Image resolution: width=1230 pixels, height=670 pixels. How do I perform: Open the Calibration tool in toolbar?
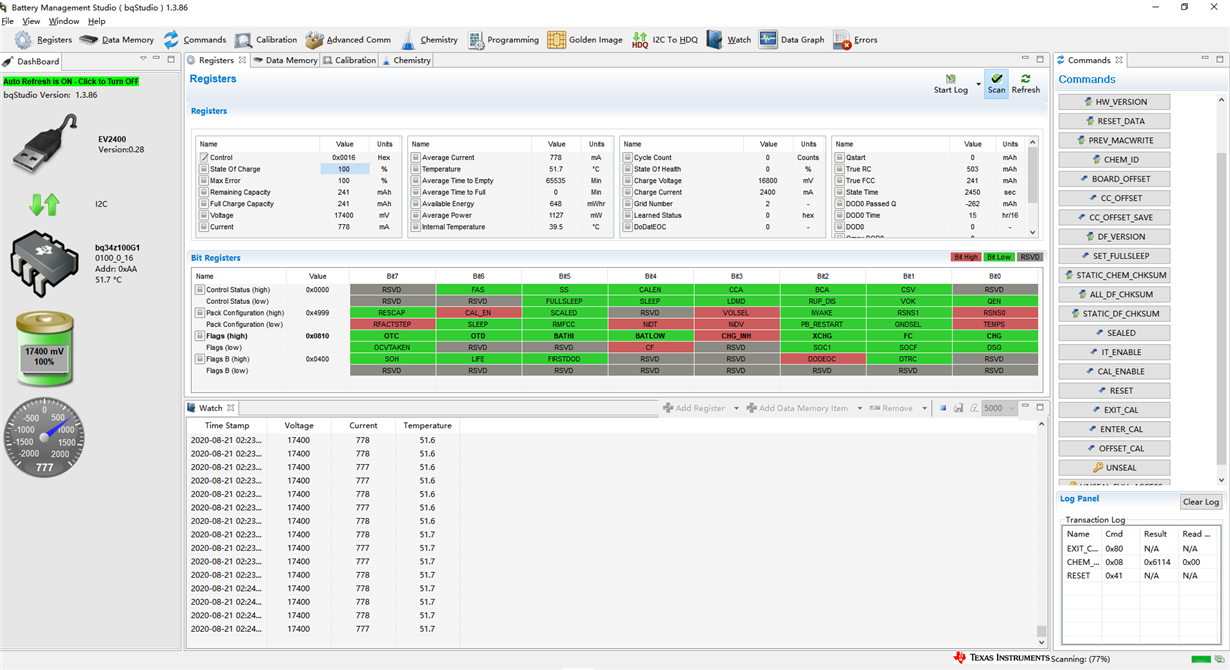(266, 40)
